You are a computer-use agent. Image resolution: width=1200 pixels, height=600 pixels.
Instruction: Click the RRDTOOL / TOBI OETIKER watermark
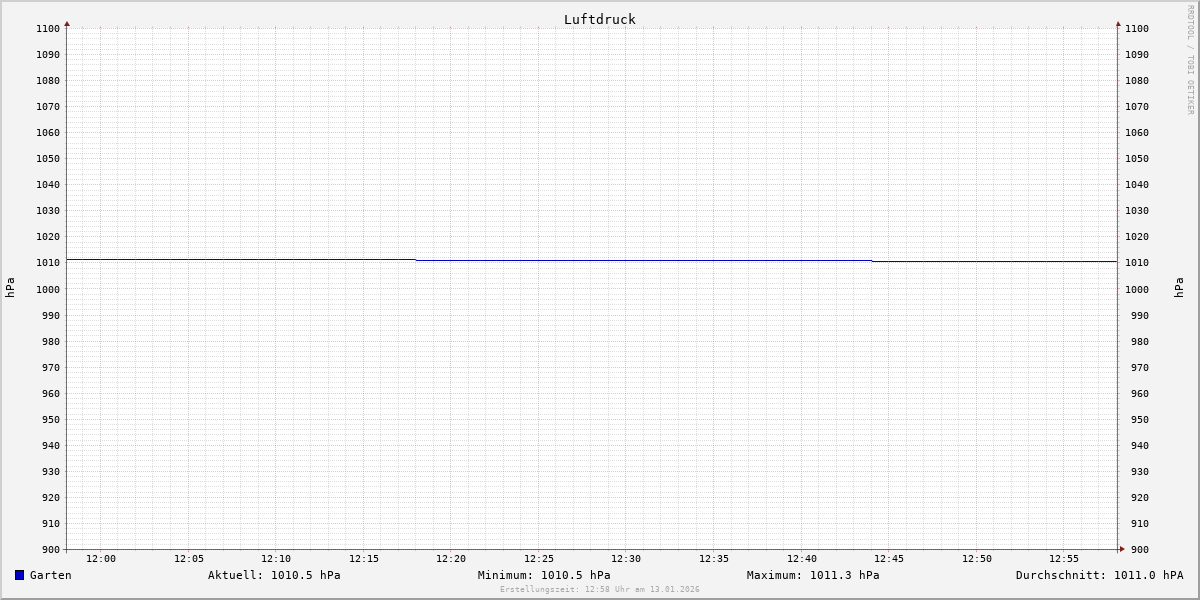1190,60
